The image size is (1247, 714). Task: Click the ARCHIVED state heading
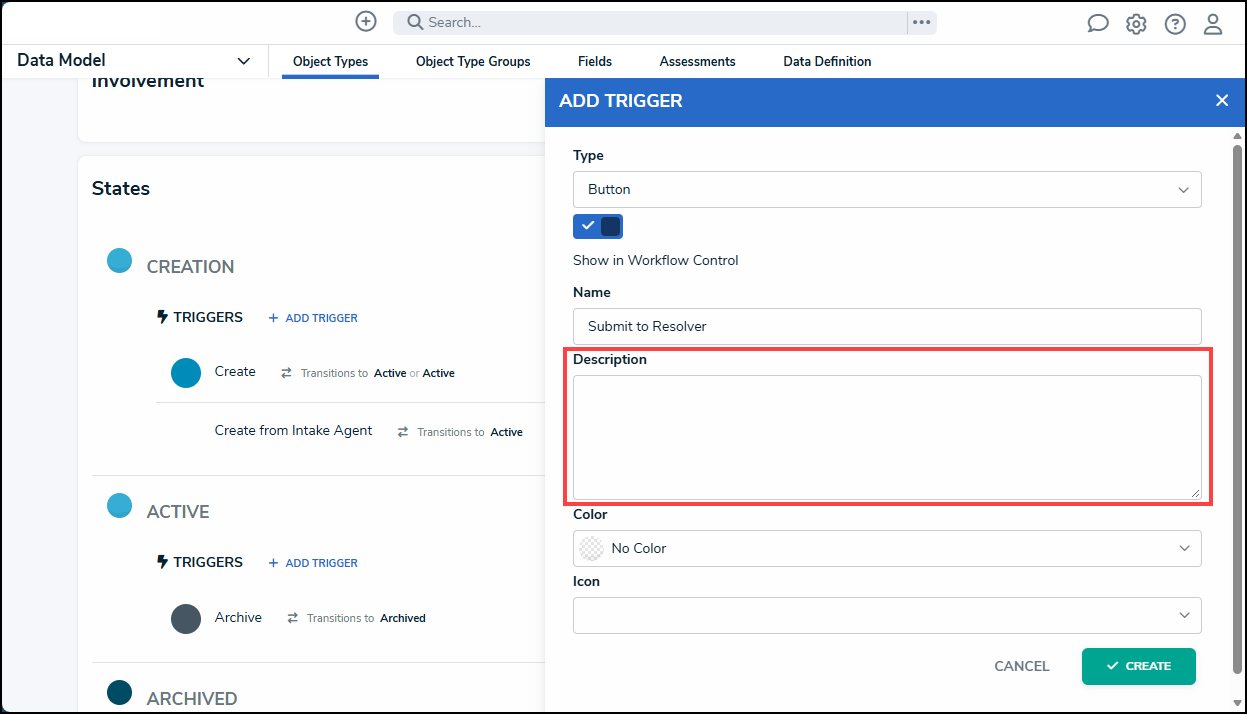(192, 699)
